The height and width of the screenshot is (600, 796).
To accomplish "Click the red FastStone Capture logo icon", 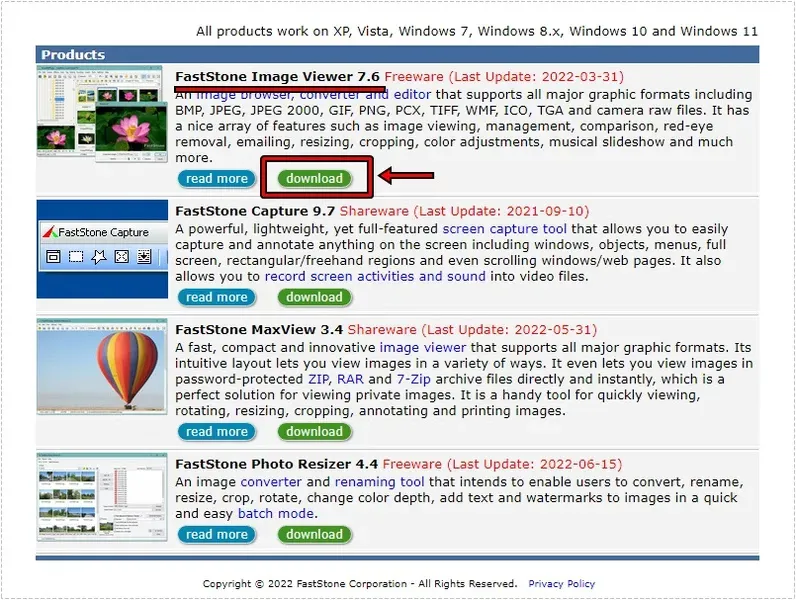I will [x=50, y=232].
